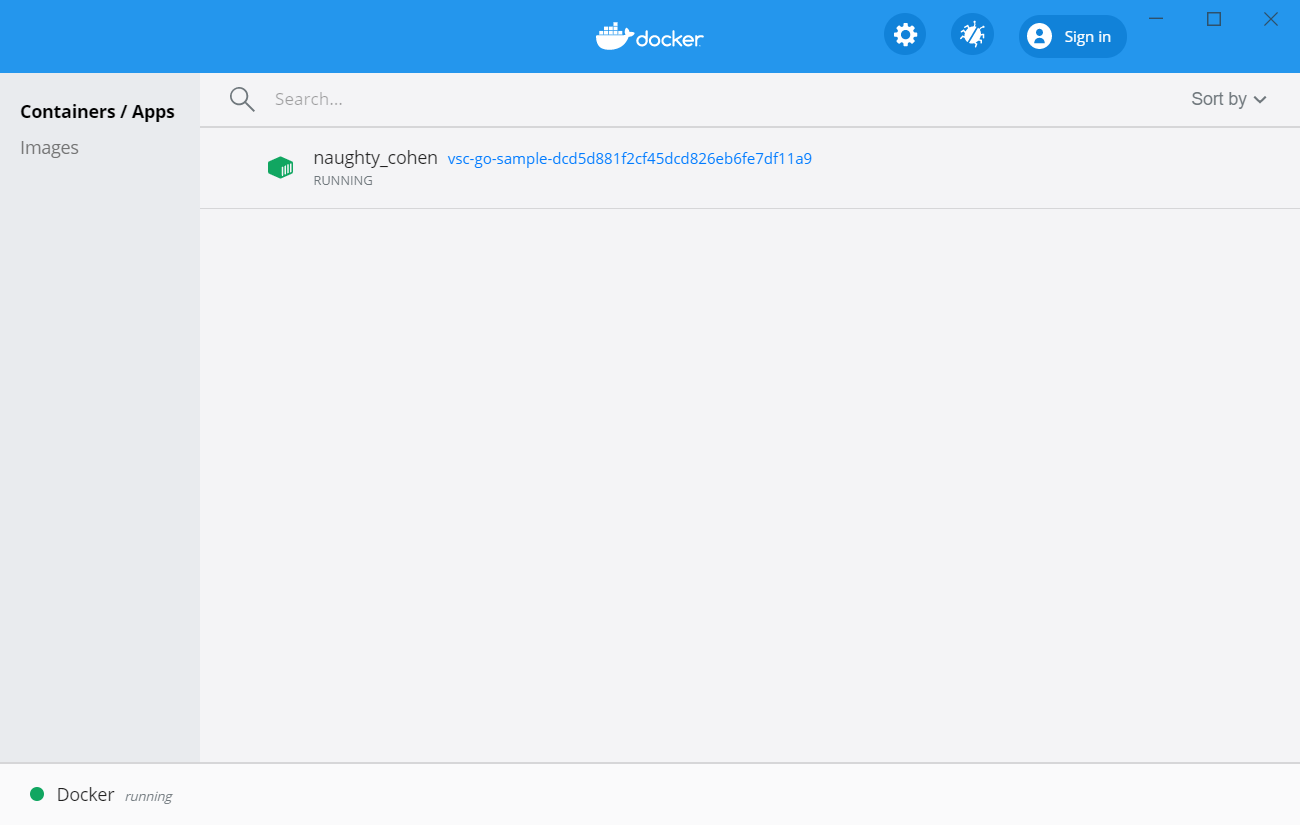Click the running status text at bottom
Viewport: 1300px width, 825px height.
(x=148, y=795)
